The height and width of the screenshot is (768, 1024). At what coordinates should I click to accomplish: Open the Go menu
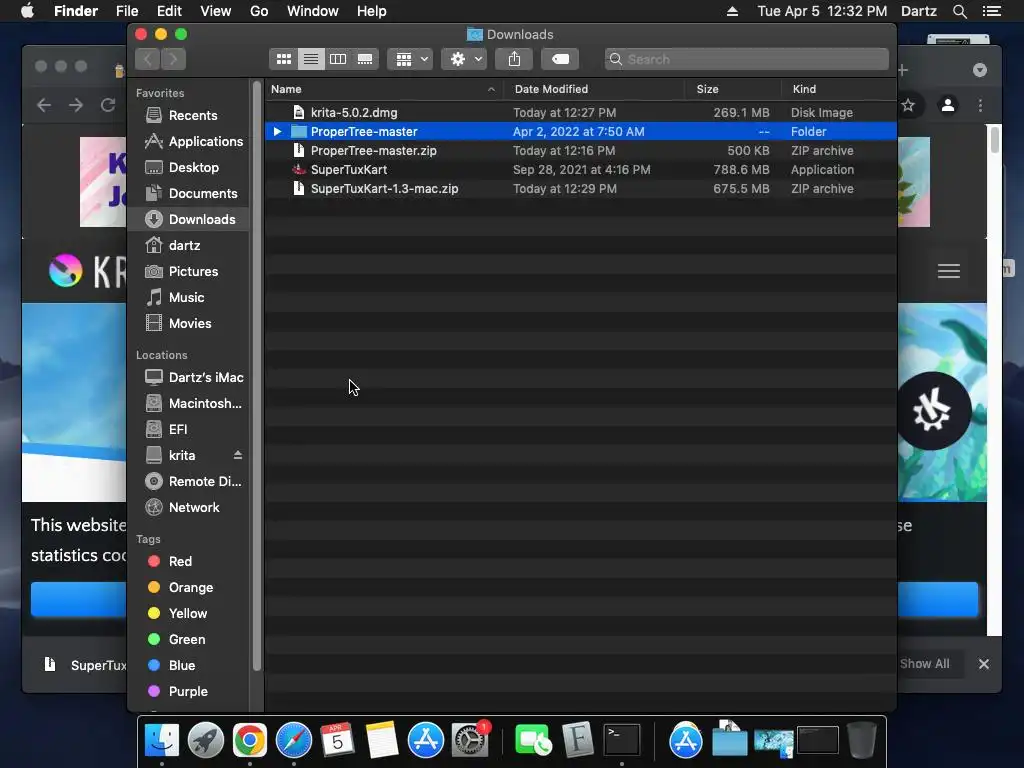(259, 11)
